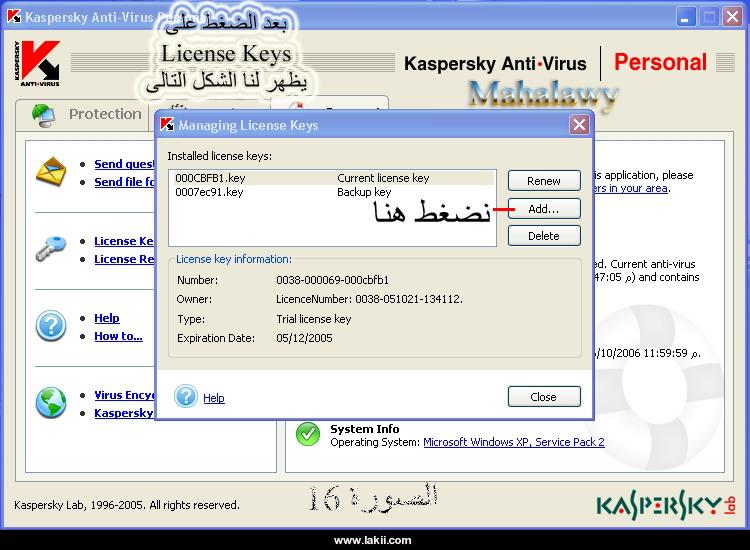
Task: Click the Trial license key type text
Action: (x=314, y=319)
